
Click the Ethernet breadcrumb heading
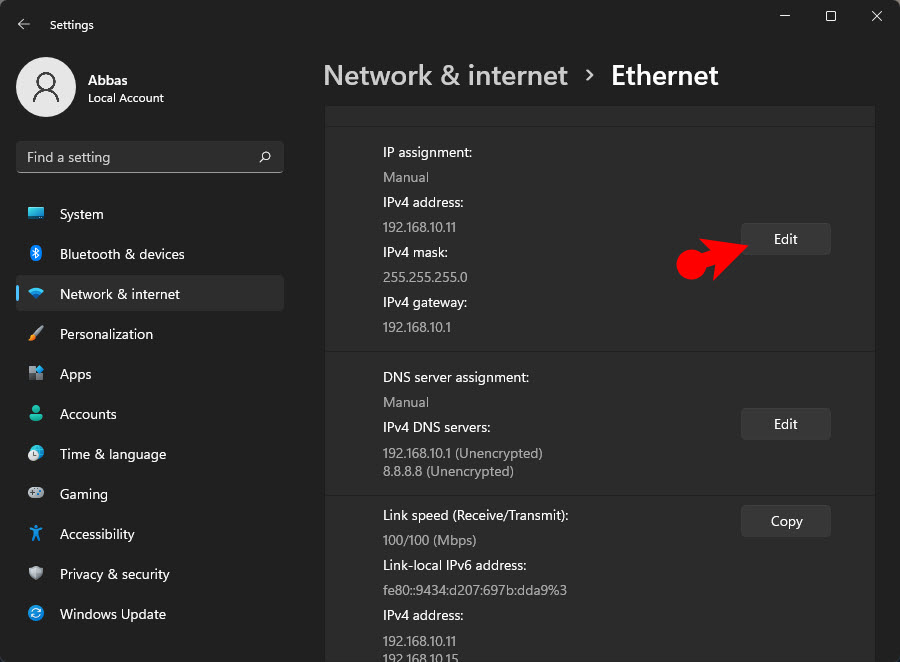pyautogui.click(x=664, y=75)
